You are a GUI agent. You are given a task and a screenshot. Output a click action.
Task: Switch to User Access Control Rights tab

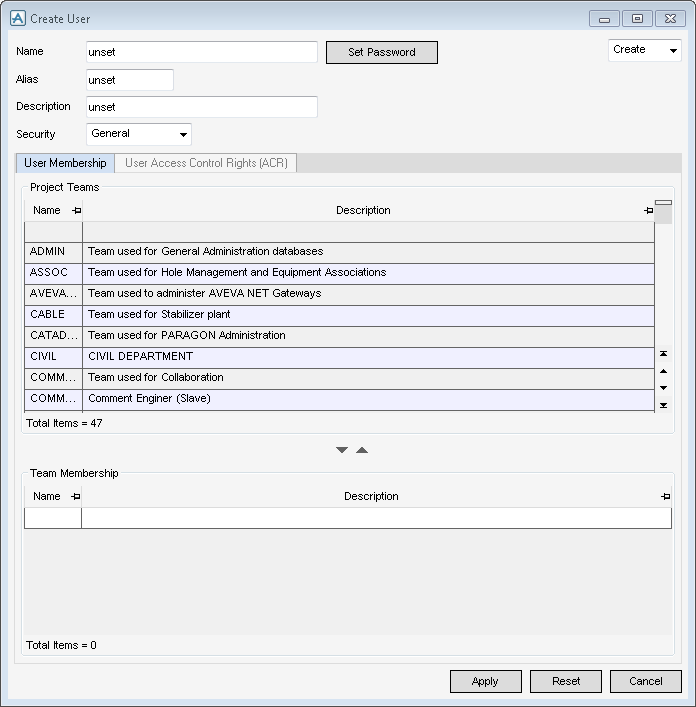click(x=206, y=163)
